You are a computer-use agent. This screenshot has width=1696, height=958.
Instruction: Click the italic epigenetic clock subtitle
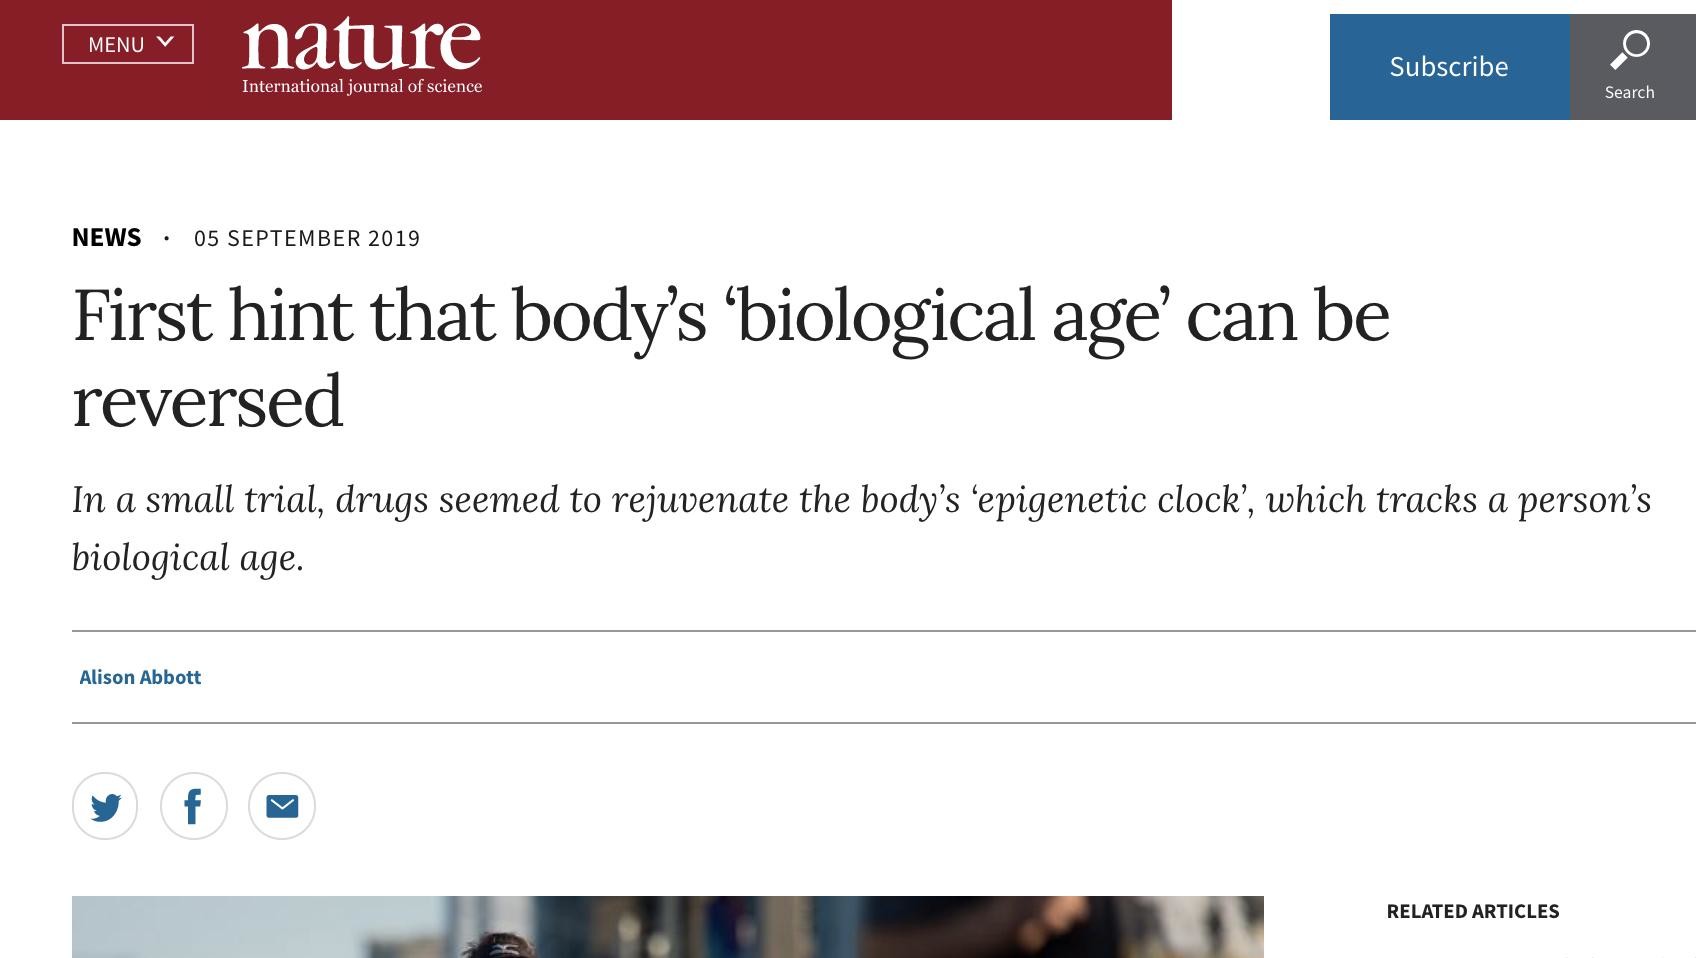(x=860, y=500)
